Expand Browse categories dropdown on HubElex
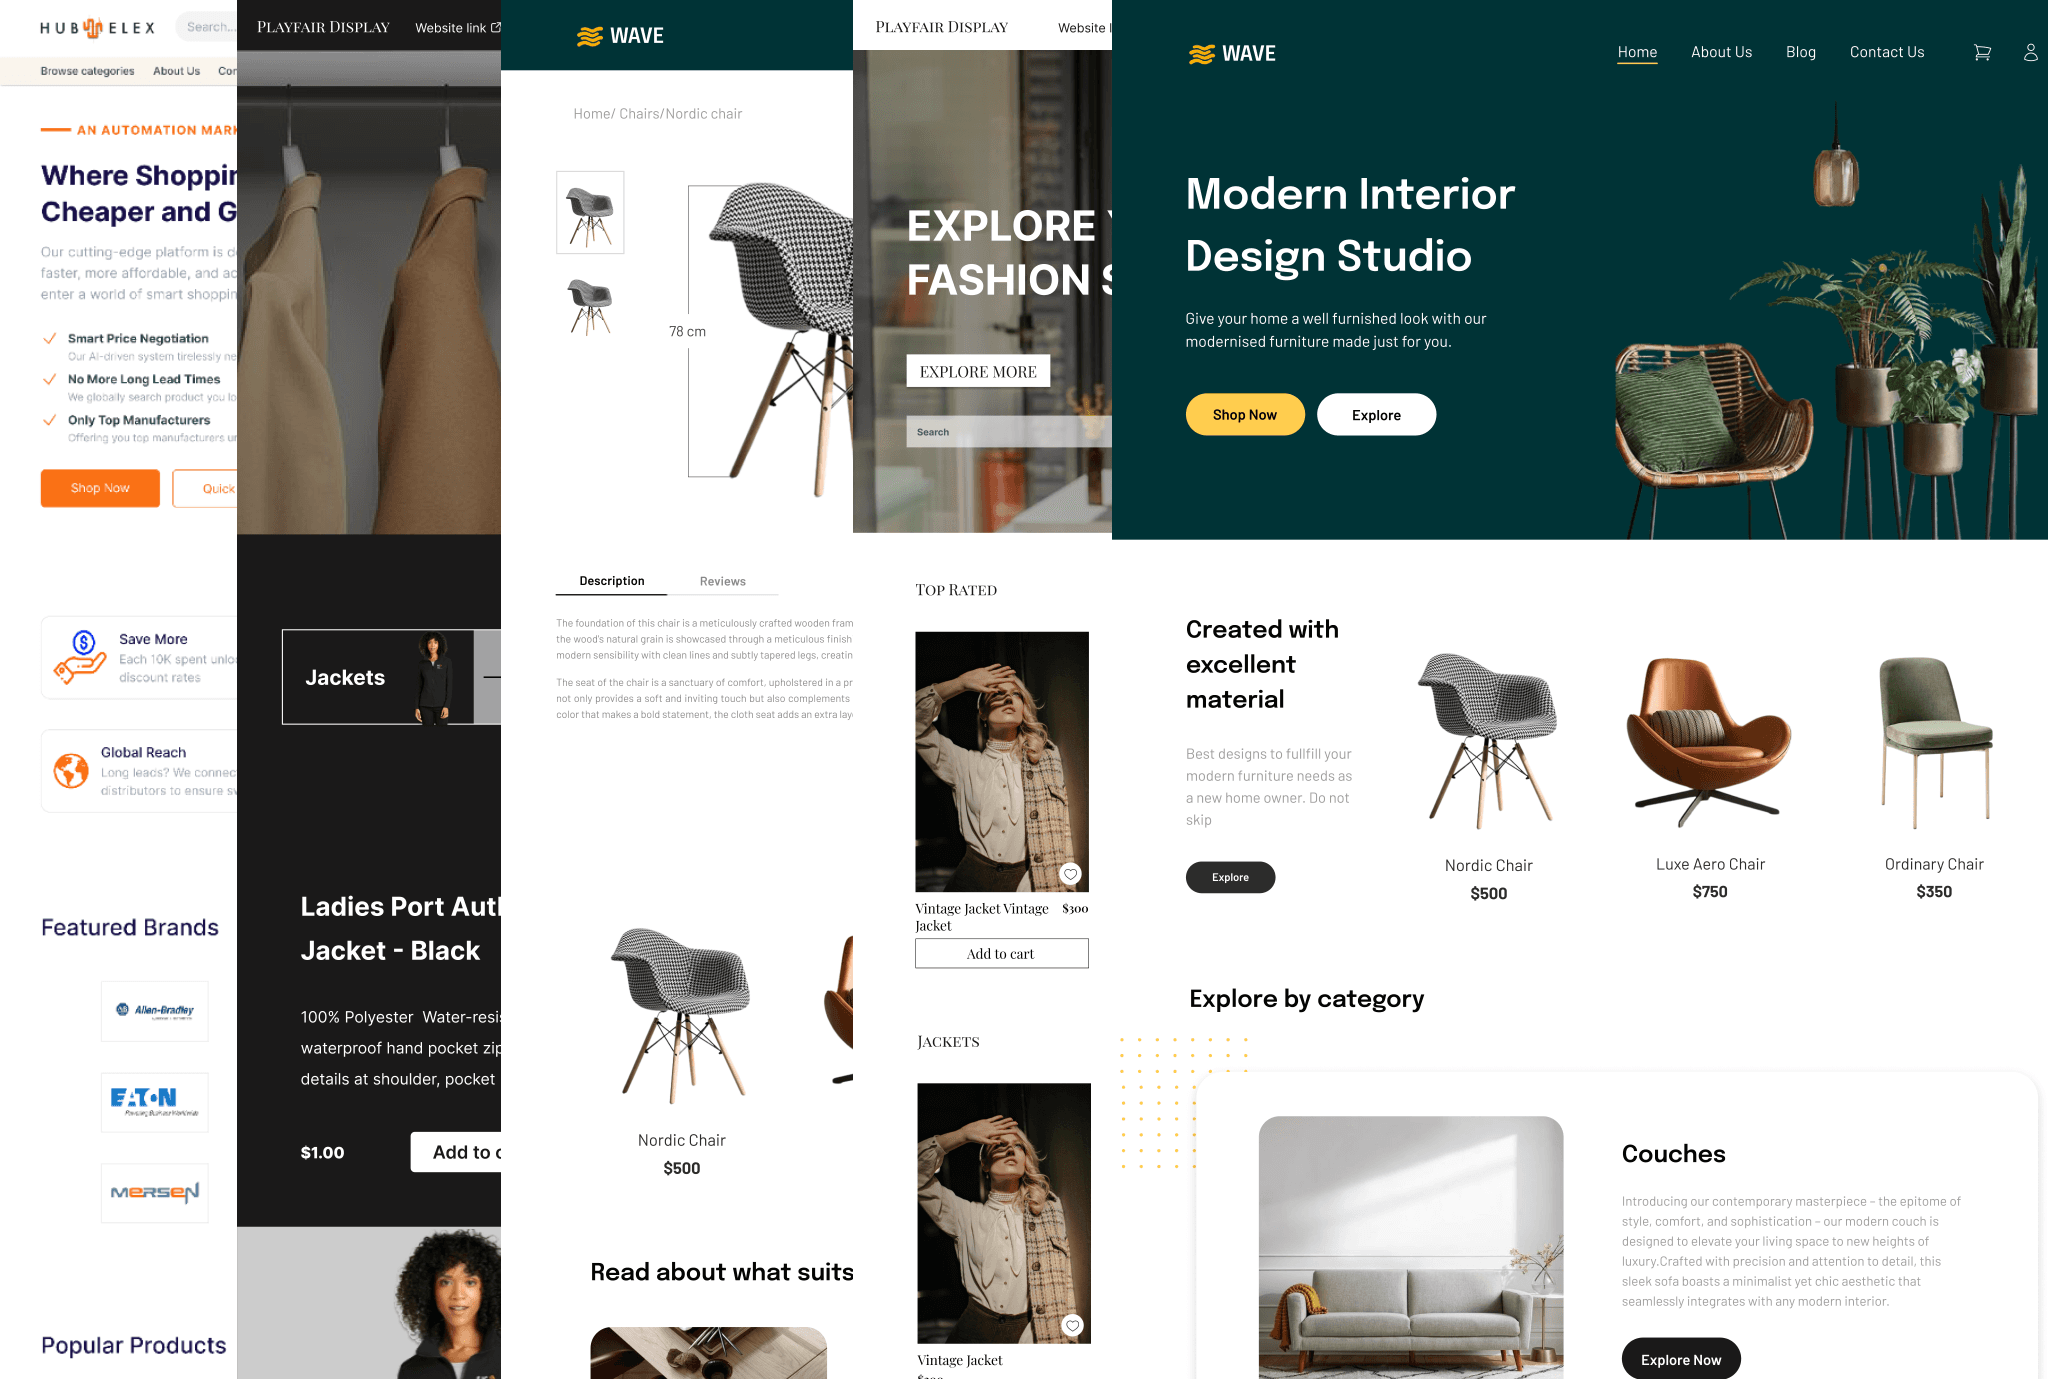Image resolution: width=2048 pixels, height=1379 pixels. (86, 71)
